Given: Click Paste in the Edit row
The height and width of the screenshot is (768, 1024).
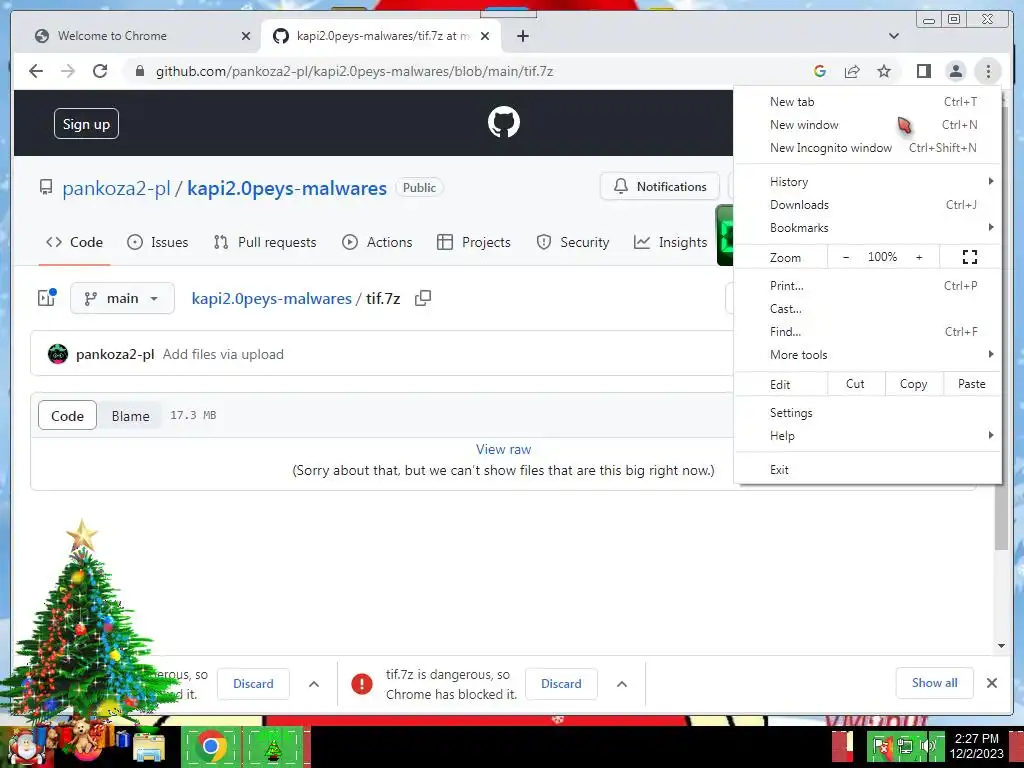Looking at the screenshot, I should (x=972, y=384).
